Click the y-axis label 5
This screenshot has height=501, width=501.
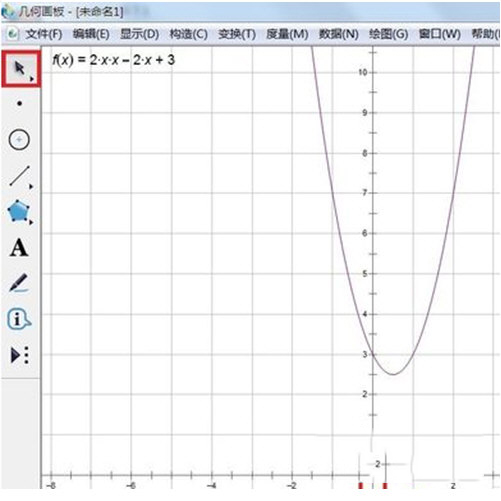pyautogui.click(x=365, y=274)
